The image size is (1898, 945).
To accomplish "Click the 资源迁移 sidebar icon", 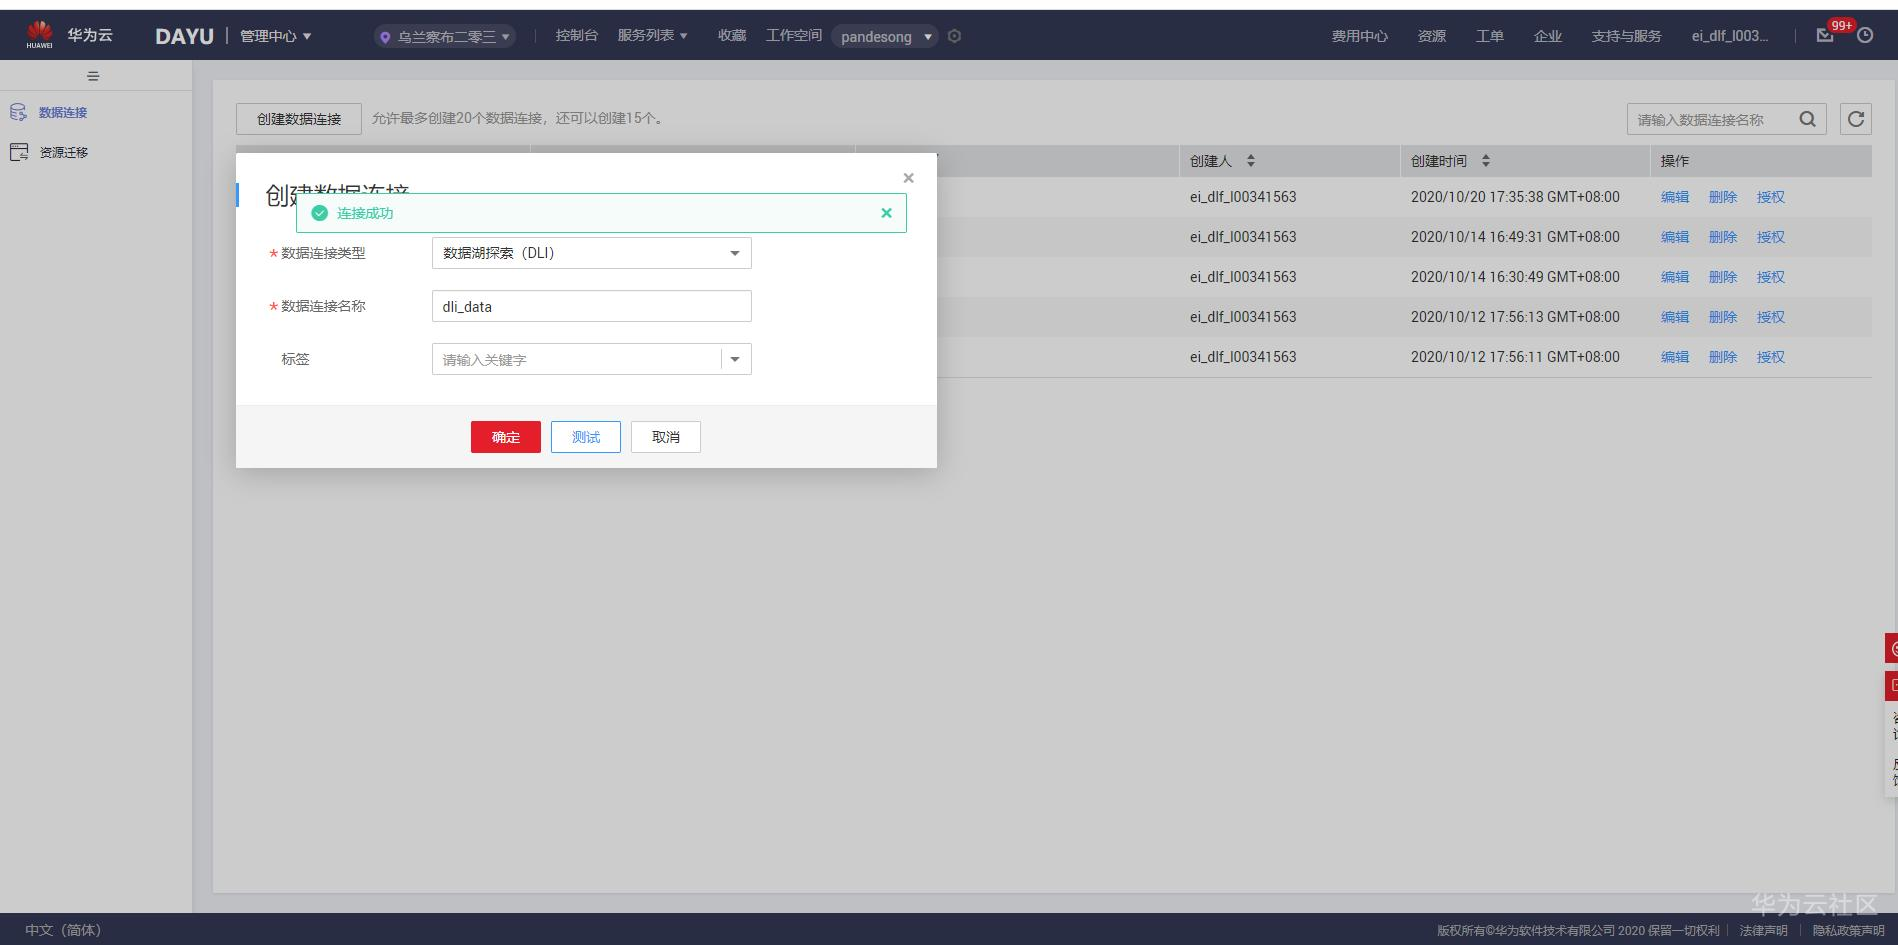I will (x=19, y=152).
